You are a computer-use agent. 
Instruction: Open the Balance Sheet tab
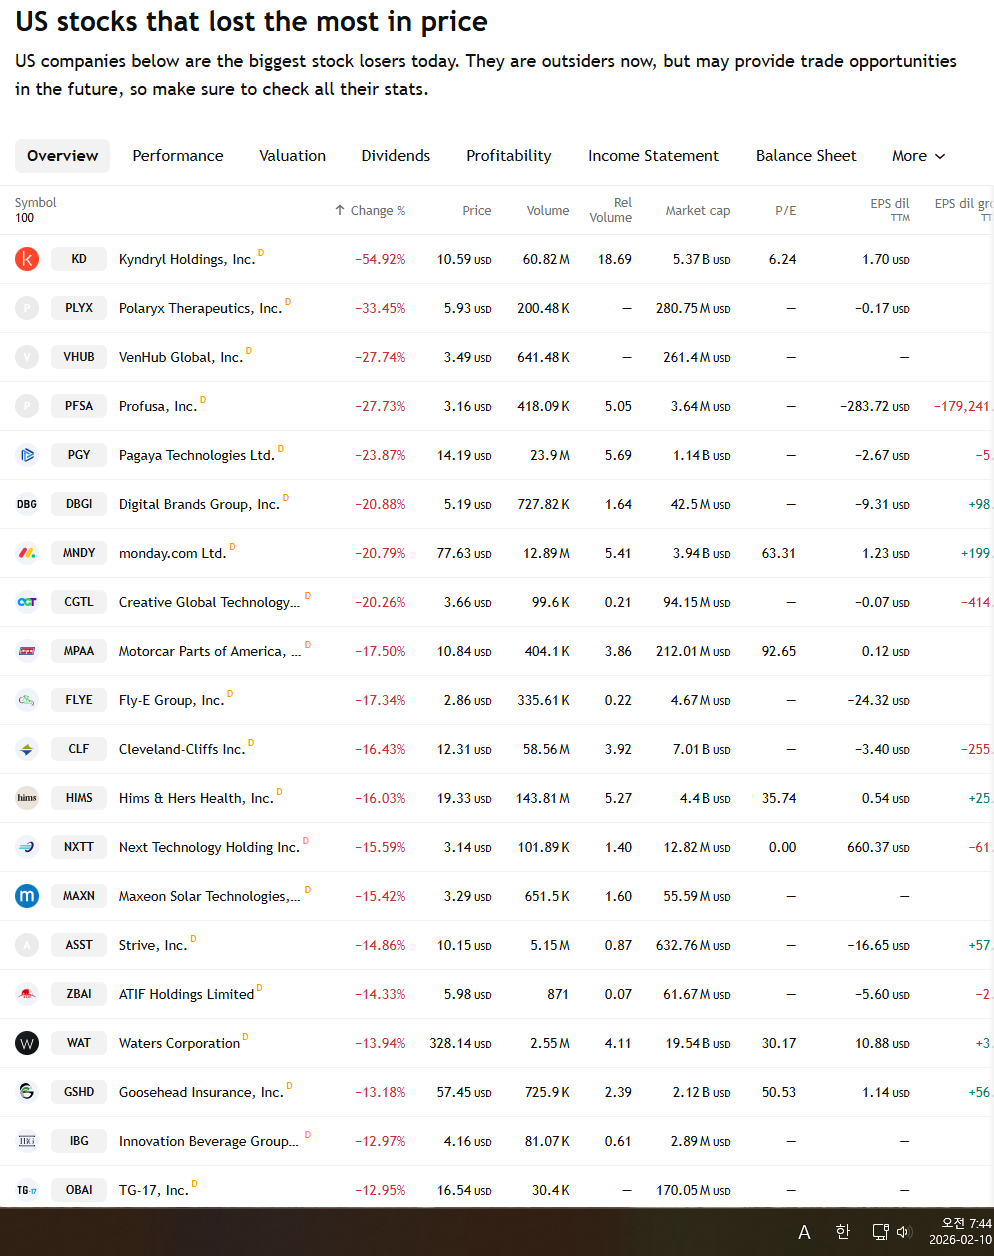(x=806, y=156)
